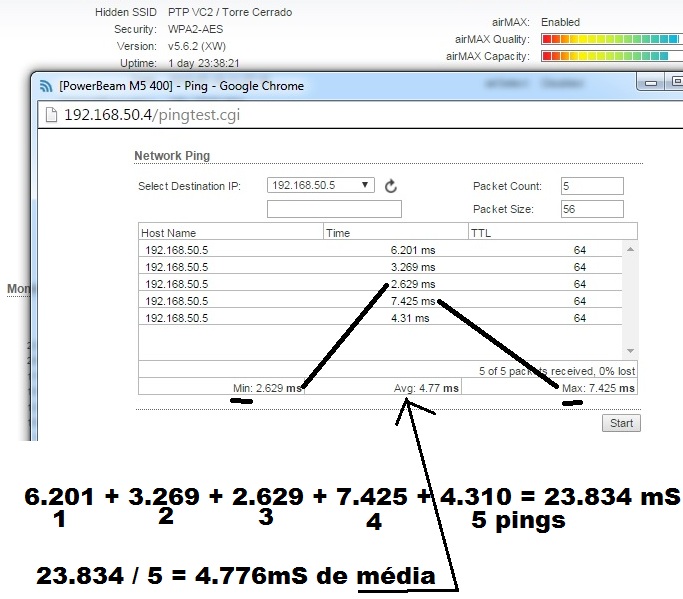Image resolution: width=683 pixels, height=599 pixels.
Task: Select the row with 7.425 ms time
Action: click(x=380, y=301)
